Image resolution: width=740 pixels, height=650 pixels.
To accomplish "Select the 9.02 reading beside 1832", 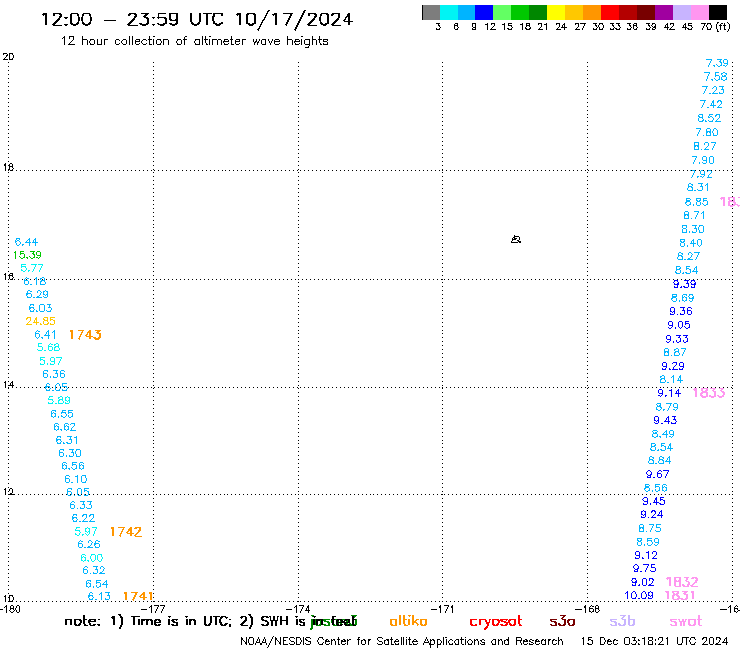I will [x=643, y=582].
